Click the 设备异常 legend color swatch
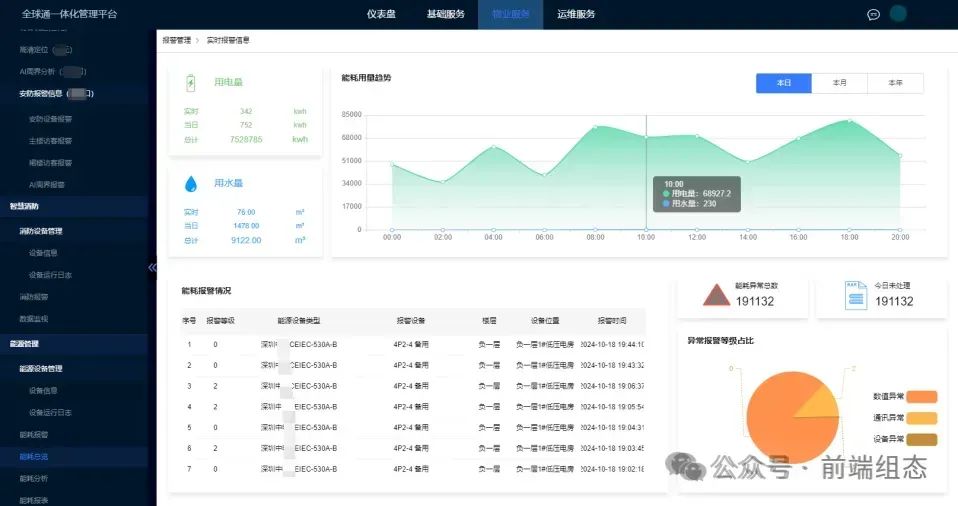Screen dimensions: 958x506 pos(922,439)
